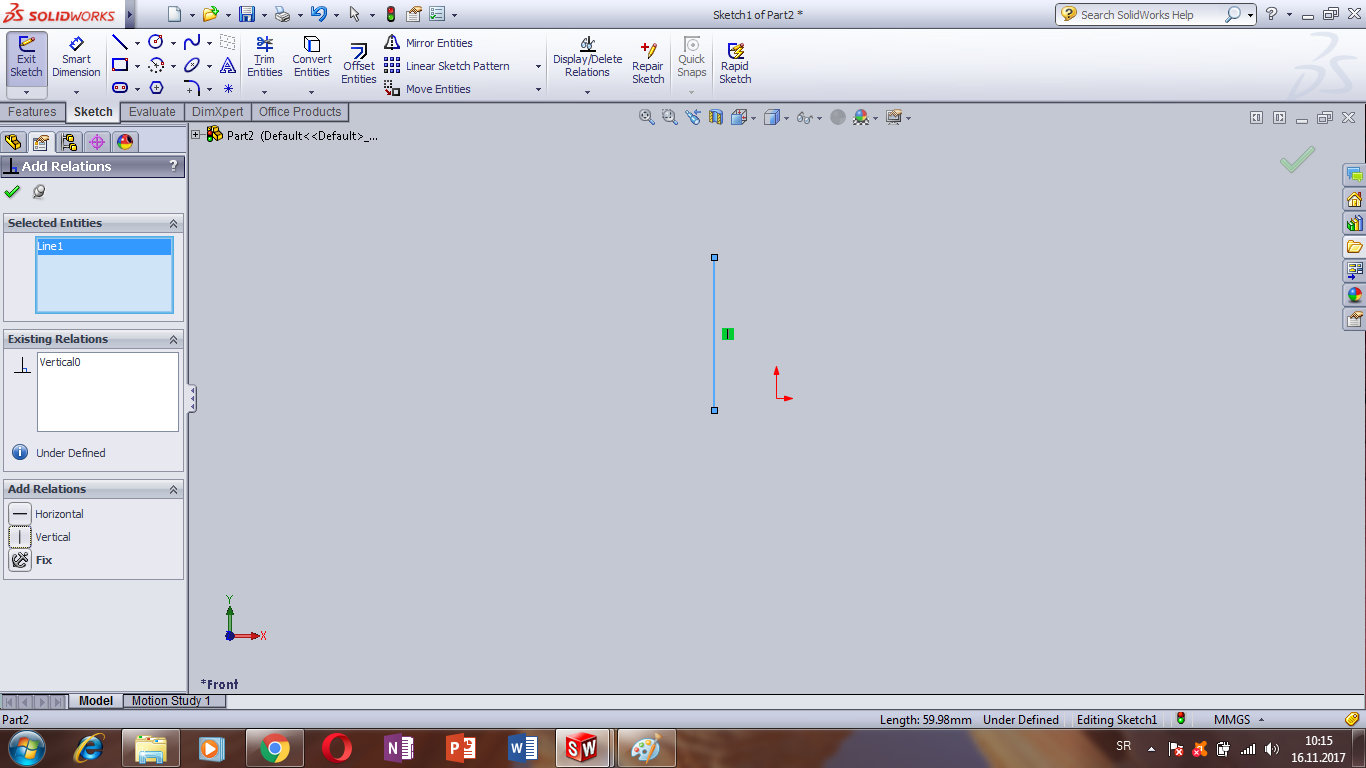Click the Offset Entities tool
Screen dimensions: 1366x768
click(x=359, y=63)
